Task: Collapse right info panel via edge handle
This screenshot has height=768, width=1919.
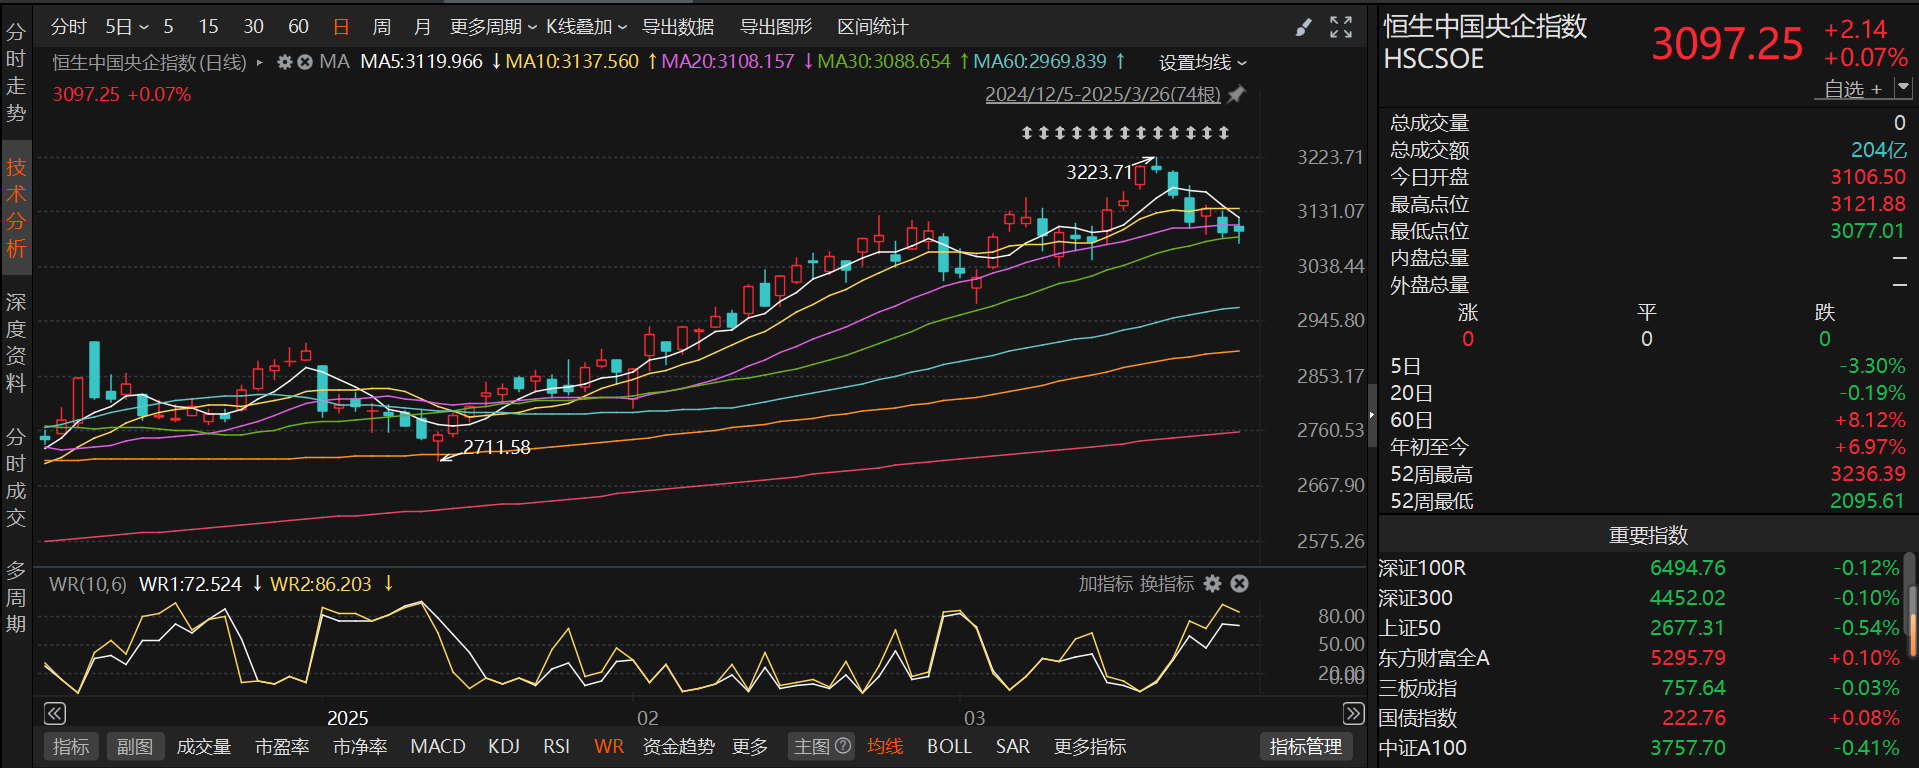Action: tap(1372, 414)
